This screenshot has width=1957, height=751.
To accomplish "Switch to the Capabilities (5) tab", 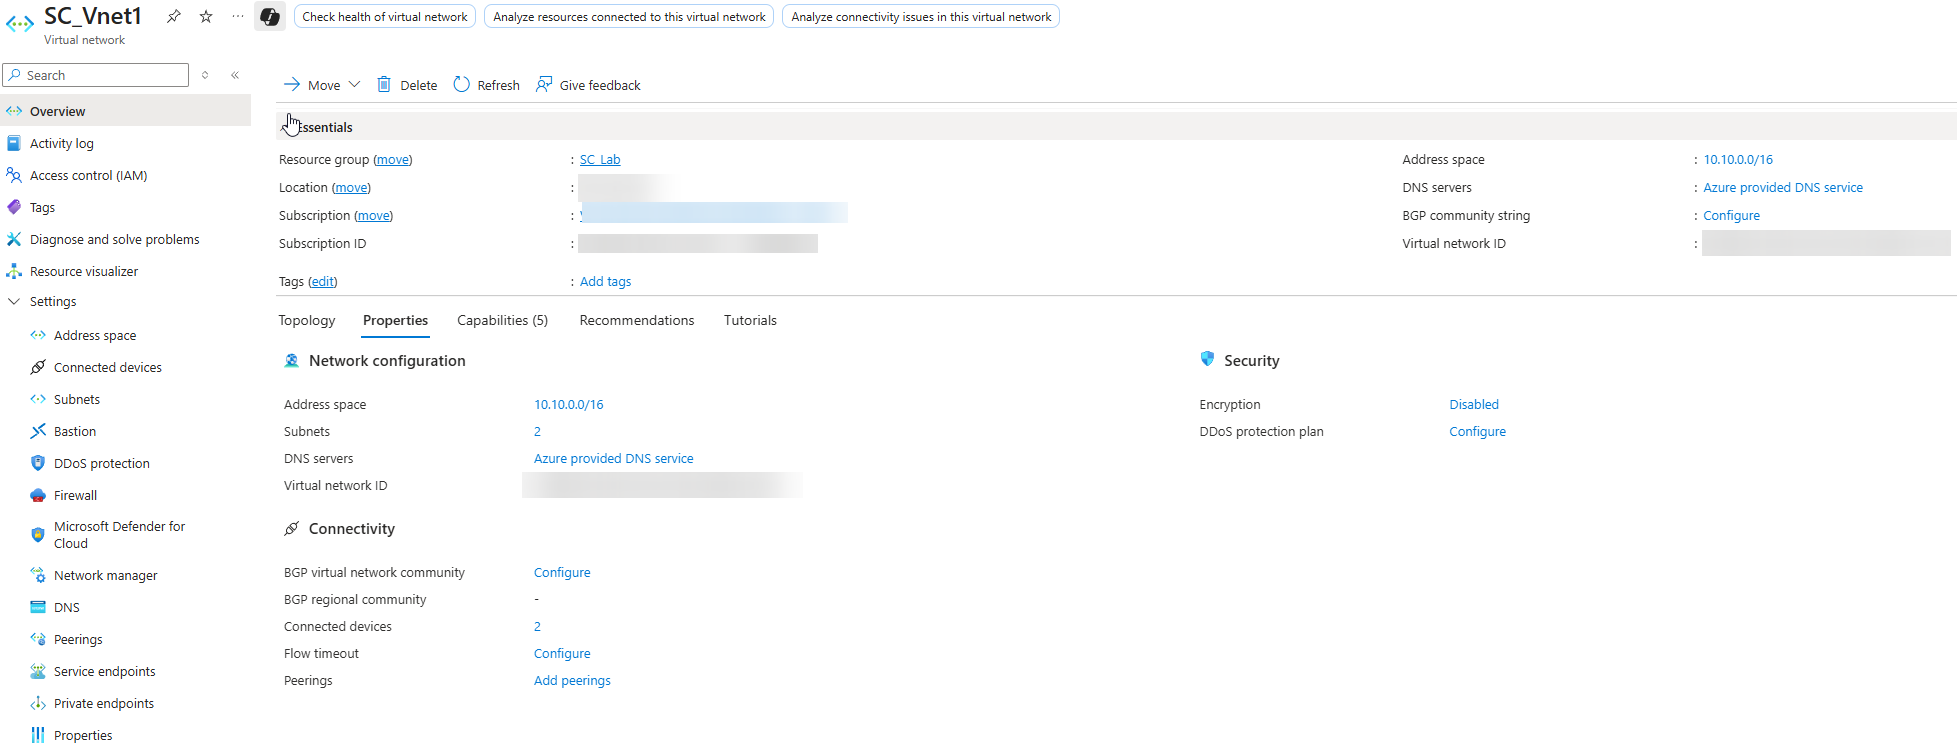I will click(502, 320).
